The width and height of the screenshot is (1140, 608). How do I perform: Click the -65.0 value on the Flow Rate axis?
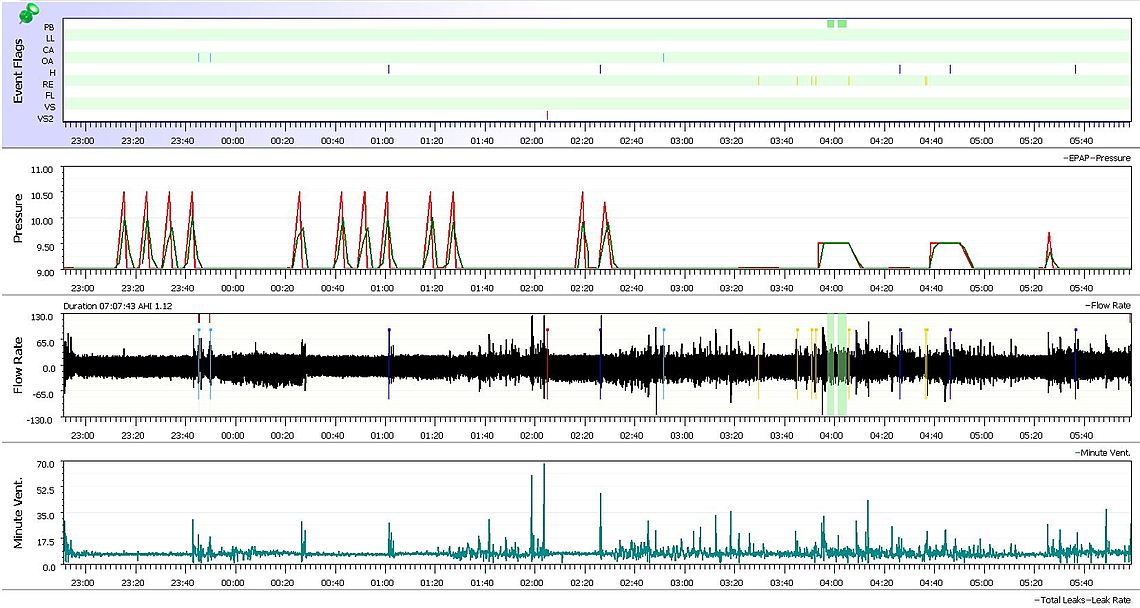tap(44, 395)
